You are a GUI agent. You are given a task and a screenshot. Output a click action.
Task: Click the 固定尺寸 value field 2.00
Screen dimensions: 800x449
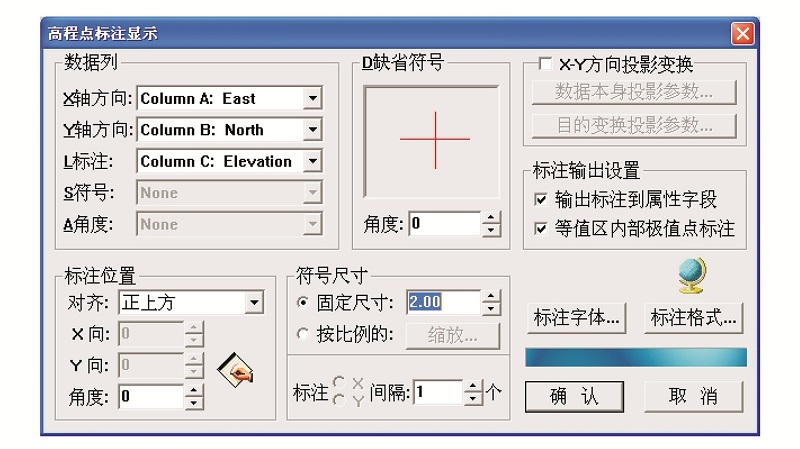pos(443,302)
